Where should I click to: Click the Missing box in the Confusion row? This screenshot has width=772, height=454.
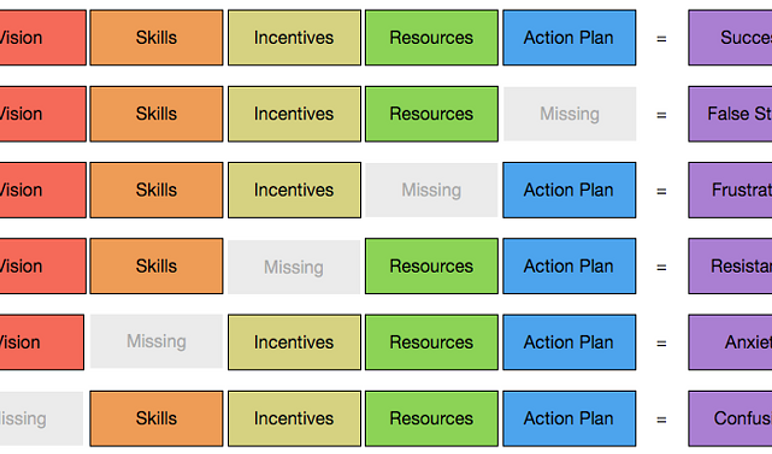(41, 418)
